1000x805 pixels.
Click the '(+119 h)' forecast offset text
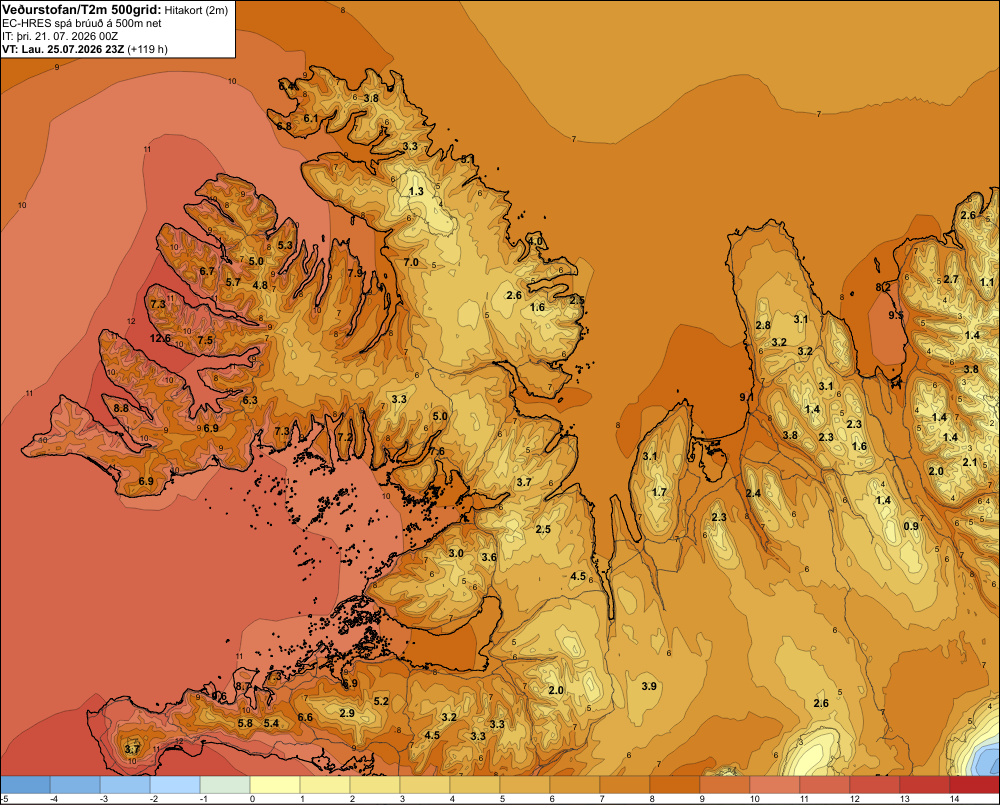click(x=147, y=49)
